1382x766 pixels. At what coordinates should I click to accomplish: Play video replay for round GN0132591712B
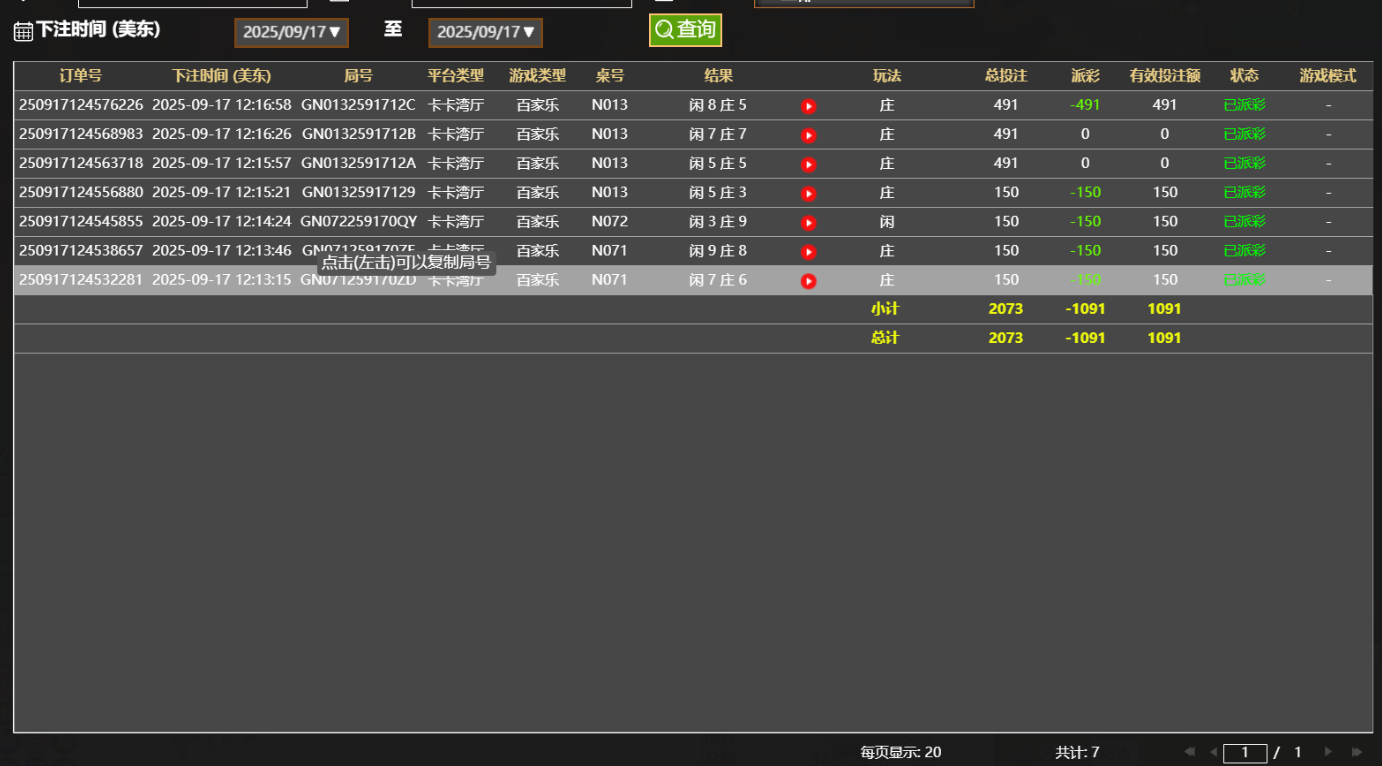pyautogui.click(x=809, y=135)
